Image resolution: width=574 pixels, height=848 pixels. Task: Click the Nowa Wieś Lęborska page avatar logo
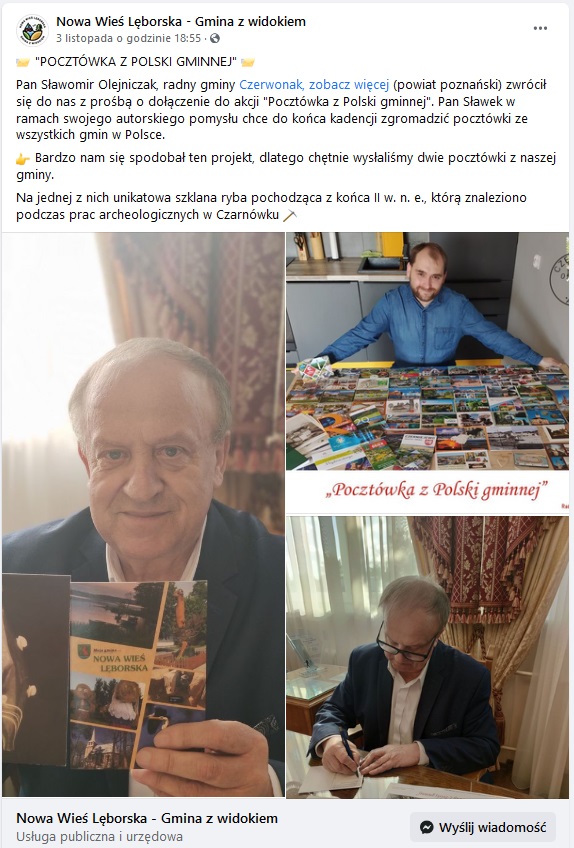[x=32, y=30]
